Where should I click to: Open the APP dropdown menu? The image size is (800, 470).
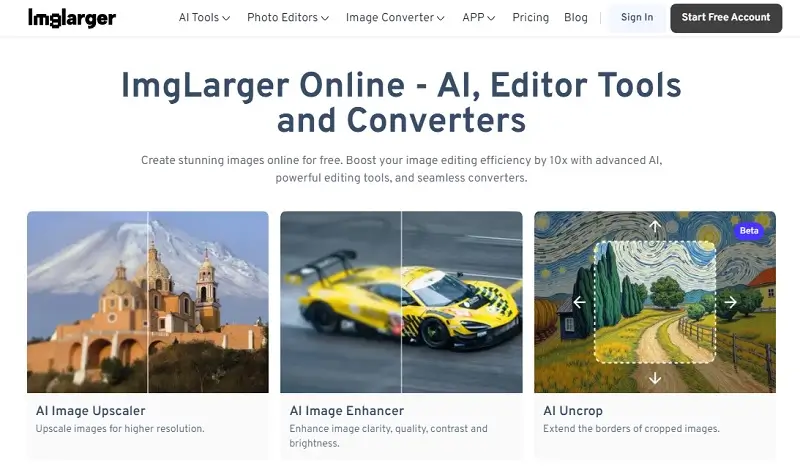click(478, 18)
